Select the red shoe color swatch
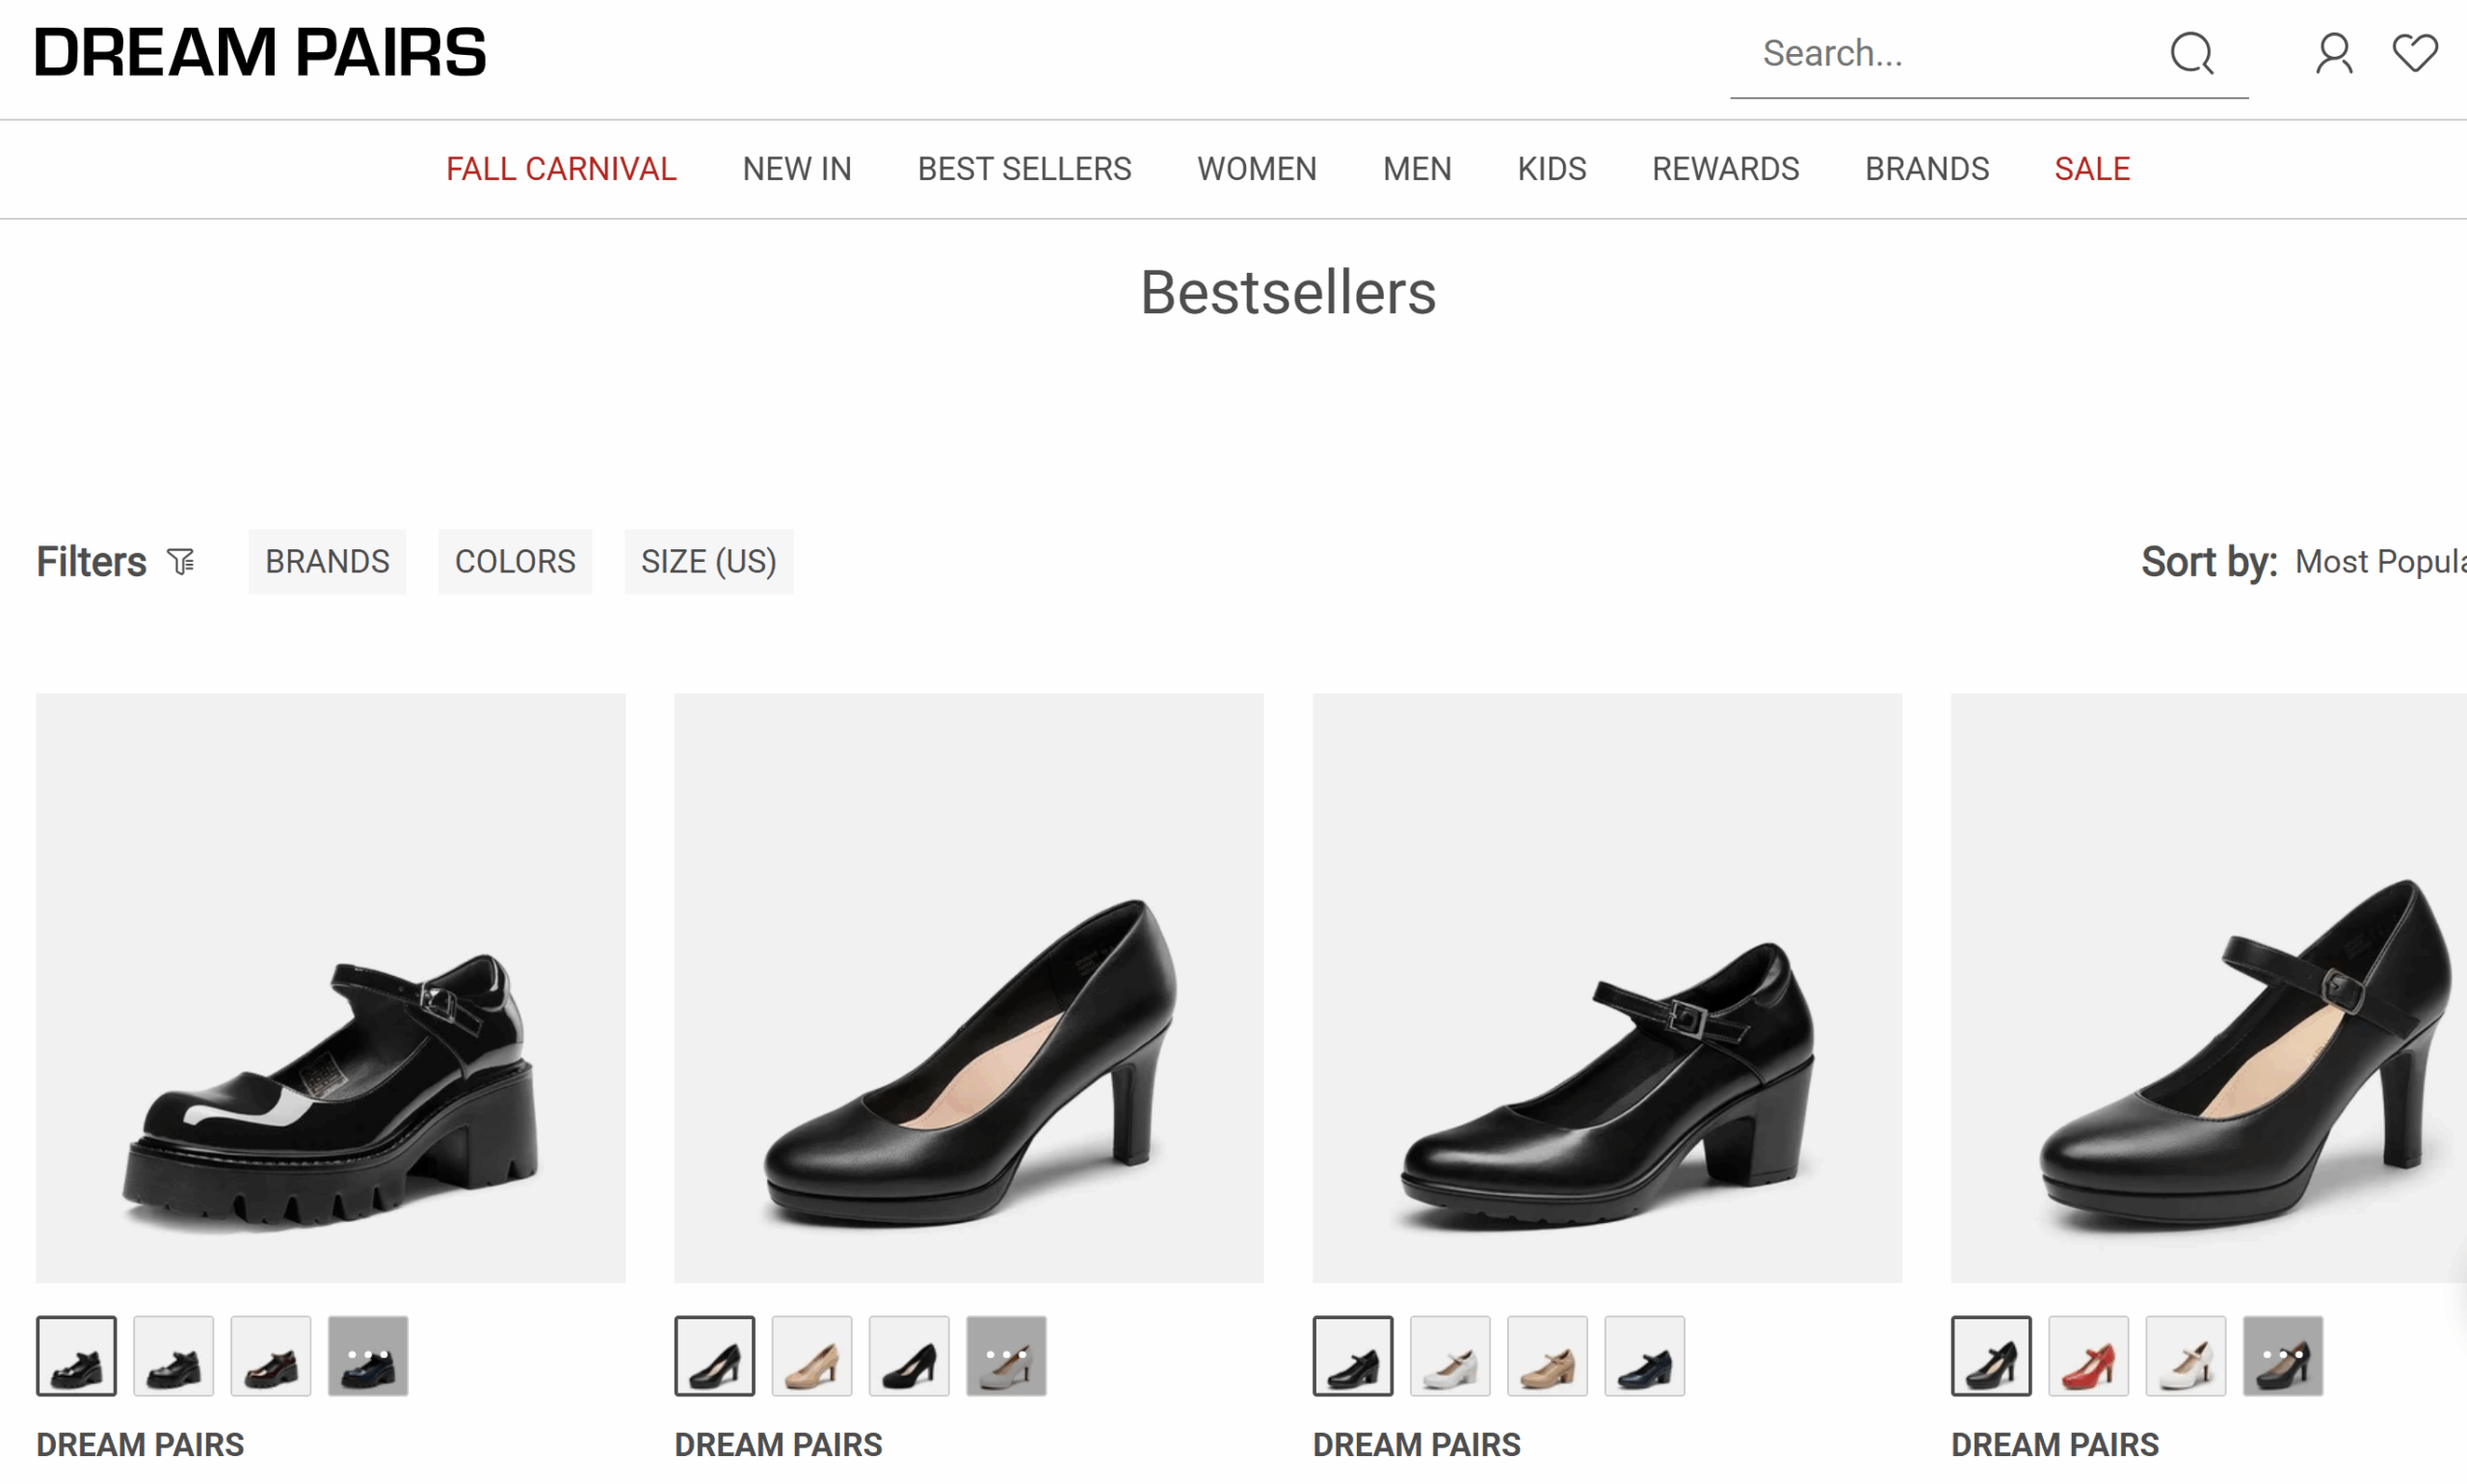 click(x=2088, y=1356)
